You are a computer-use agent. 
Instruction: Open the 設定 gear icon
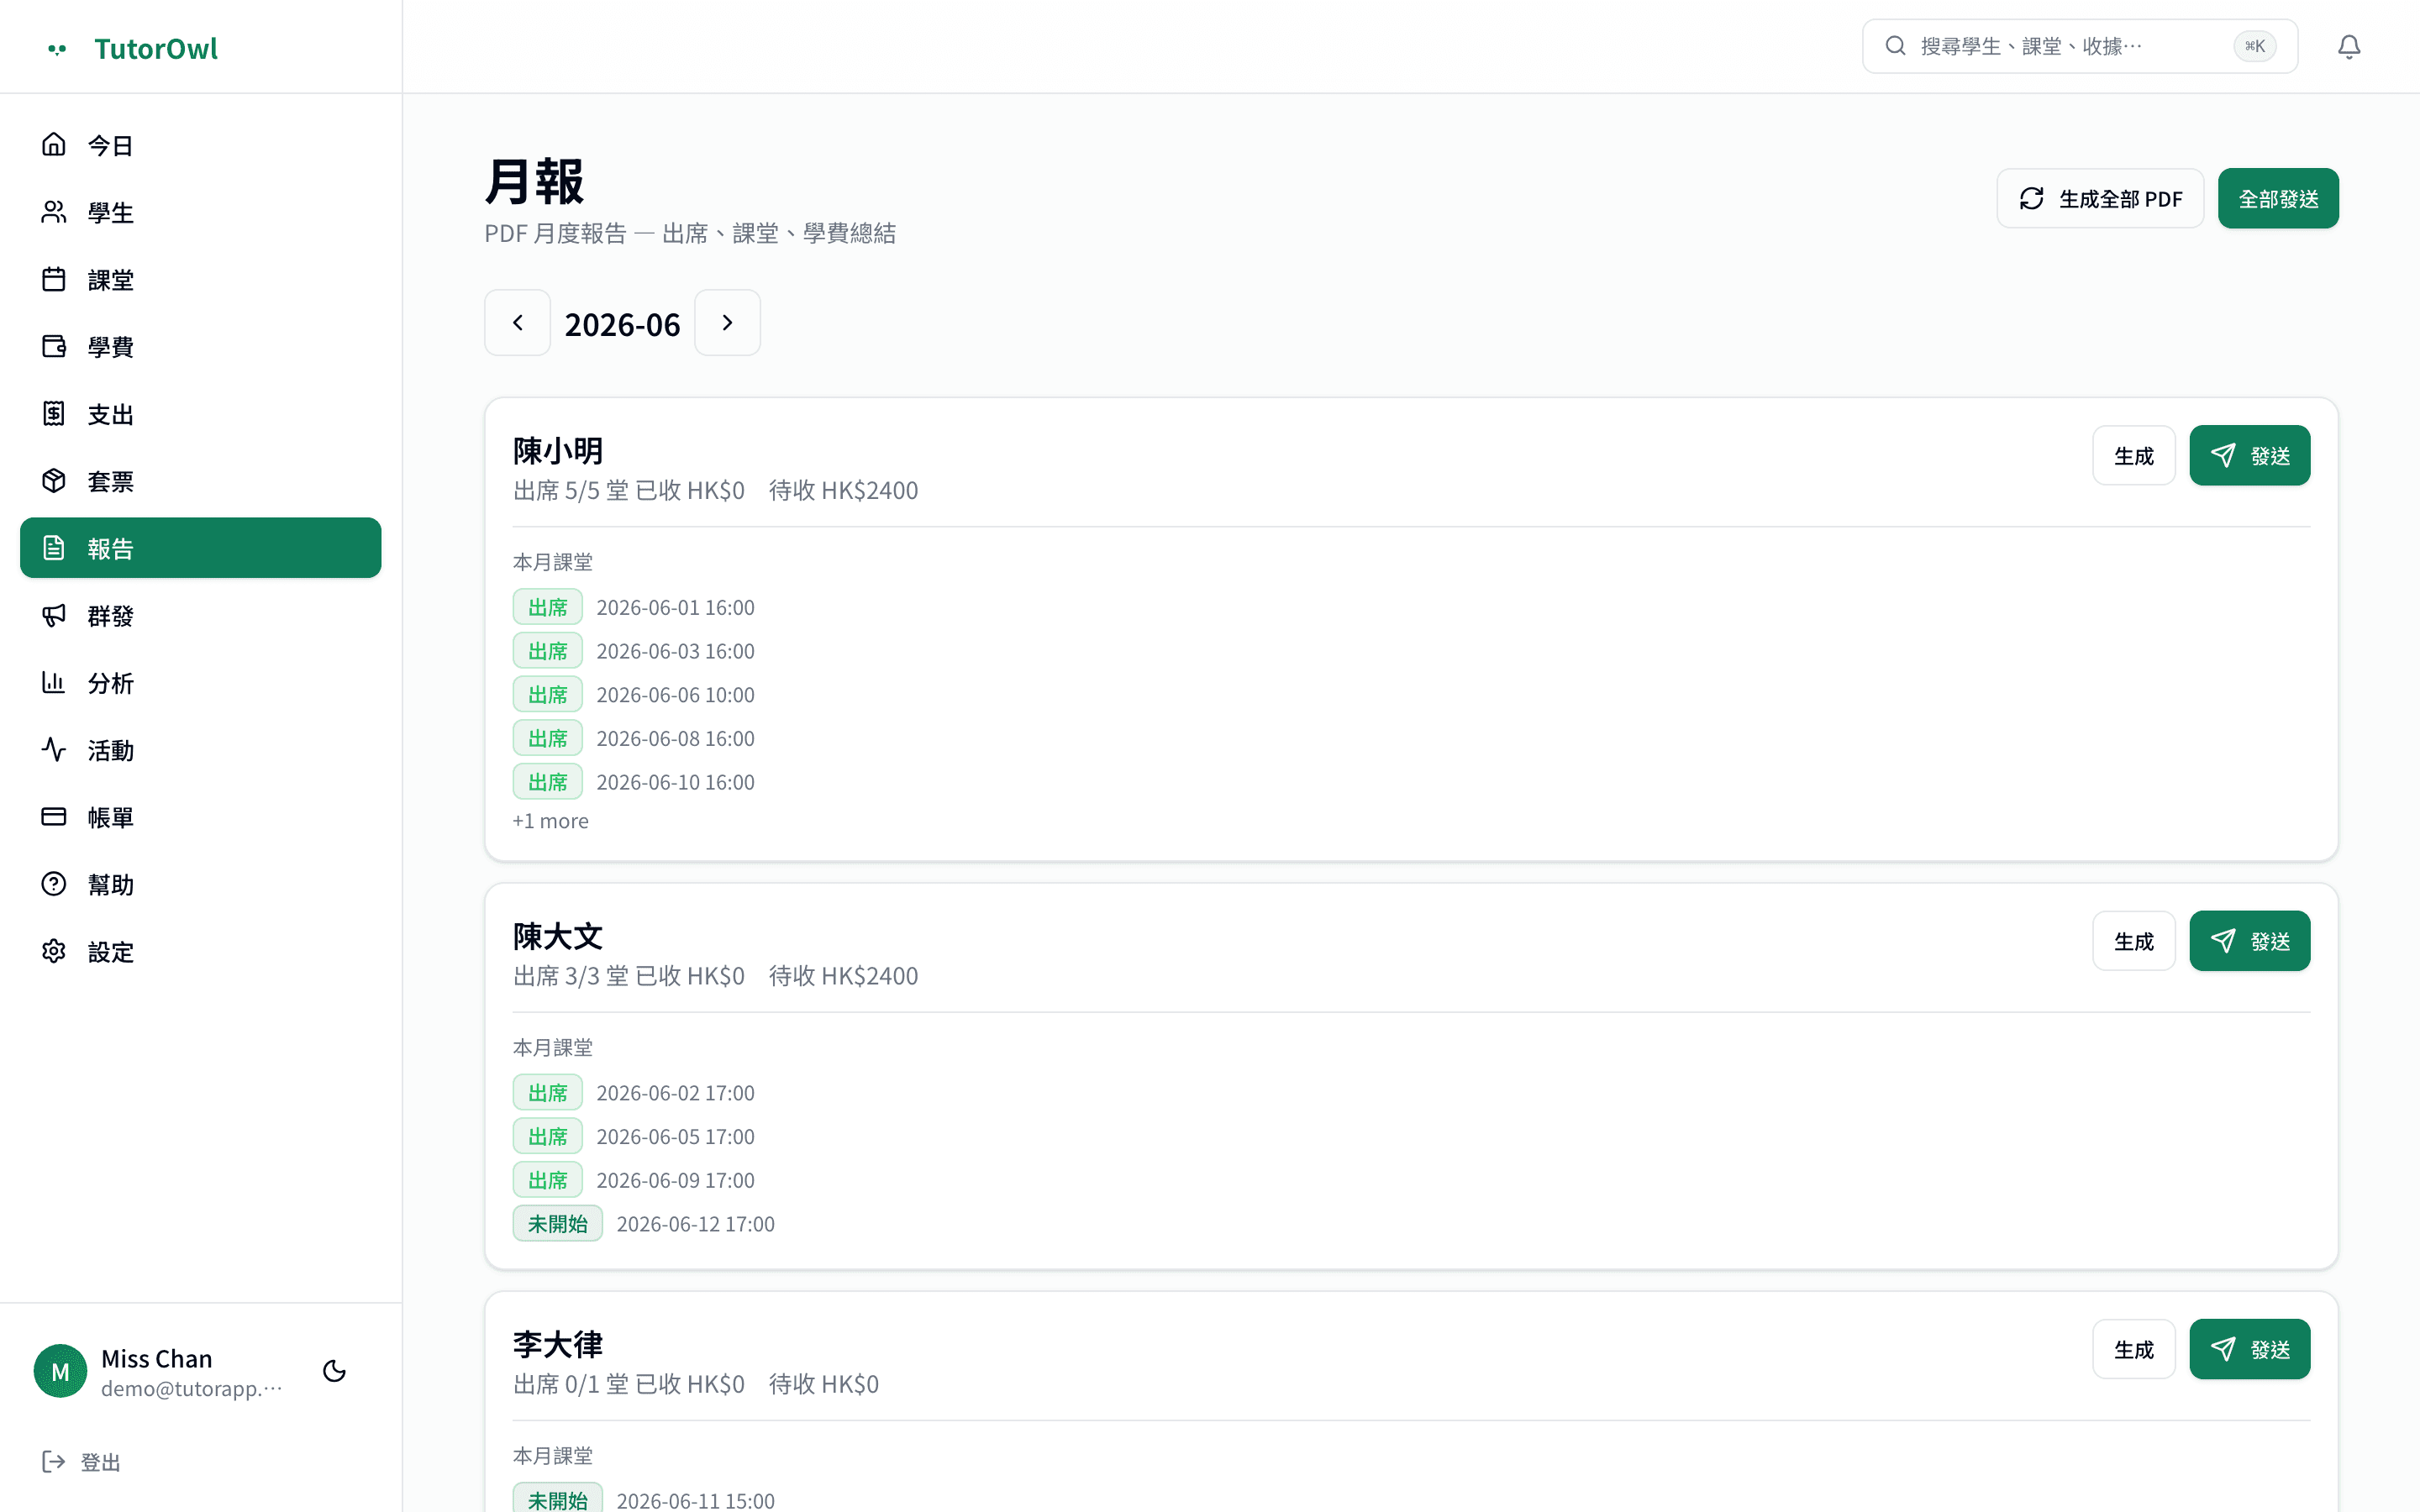54,951
